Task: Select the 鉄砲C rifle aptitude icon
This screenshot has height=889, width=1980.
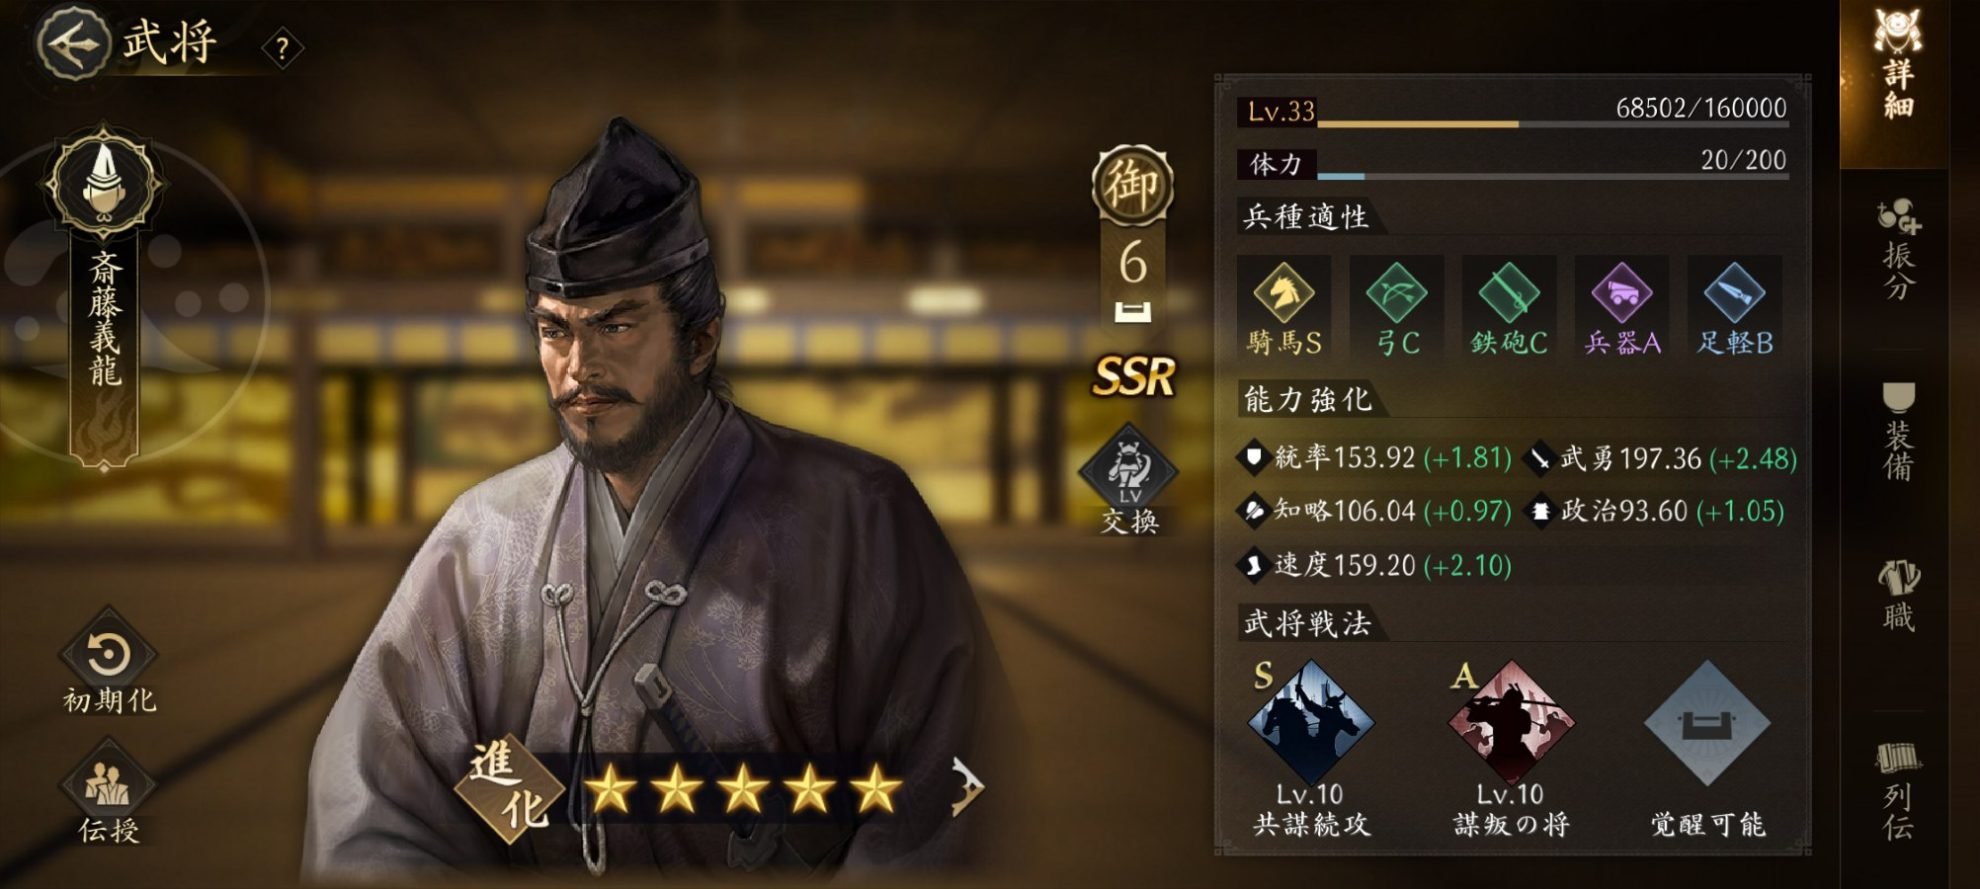Action: (1509, 307)
